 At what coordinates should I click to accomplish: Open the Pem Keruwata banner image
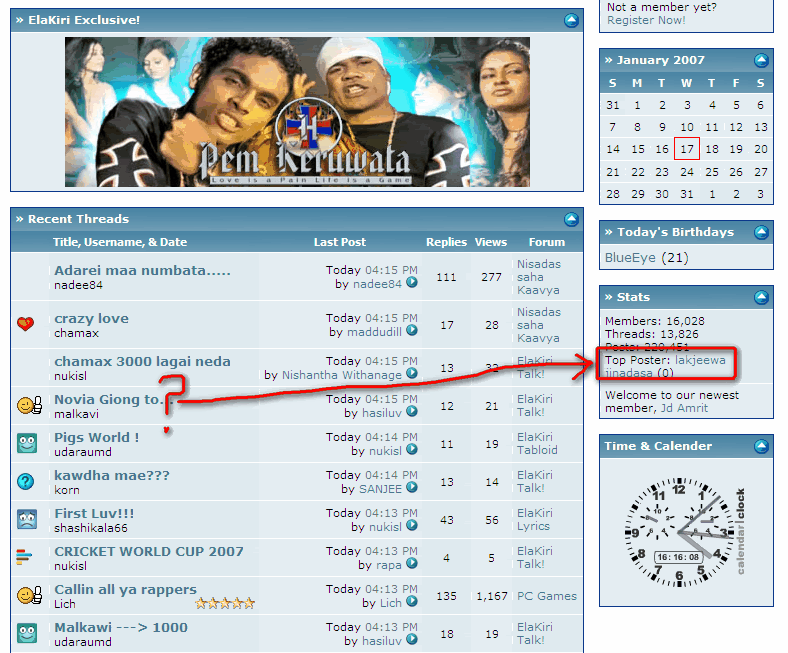[297, 112]
